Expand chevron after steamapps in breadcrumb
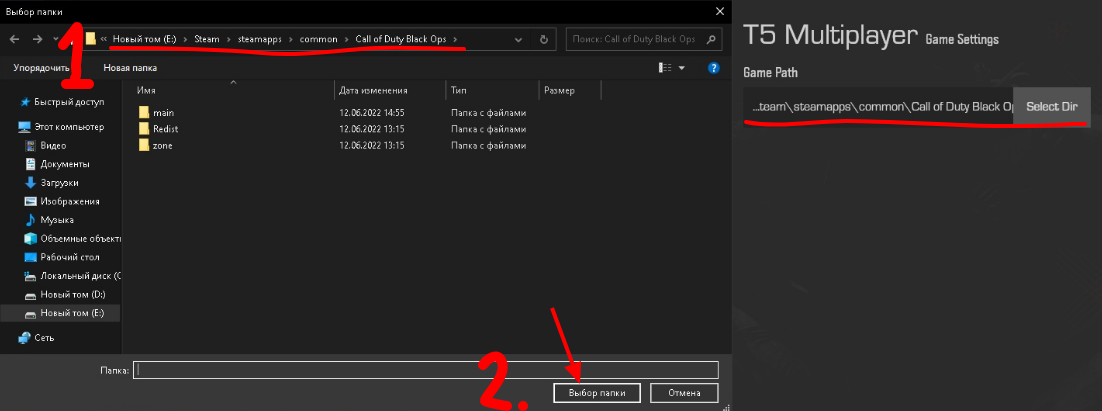The image size is (1102, 411). 290,39
